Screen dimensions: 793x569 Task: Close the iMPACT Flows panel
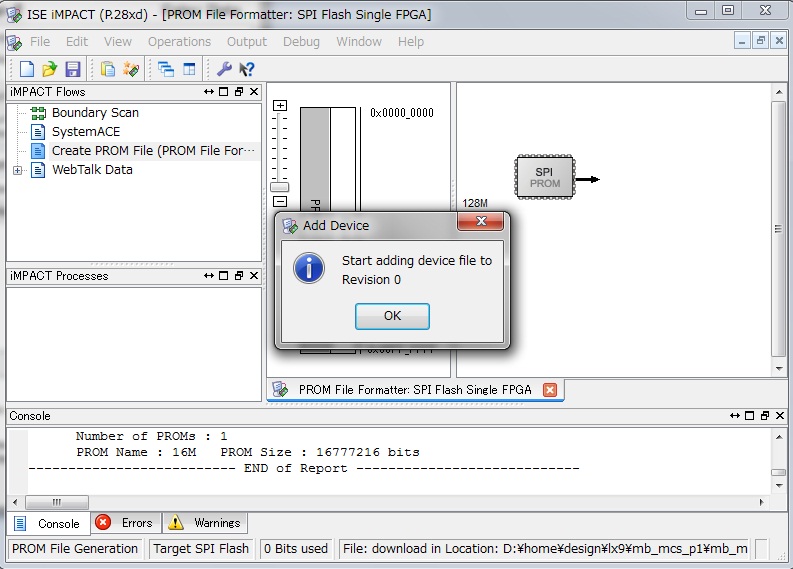[x=254, y=92]
